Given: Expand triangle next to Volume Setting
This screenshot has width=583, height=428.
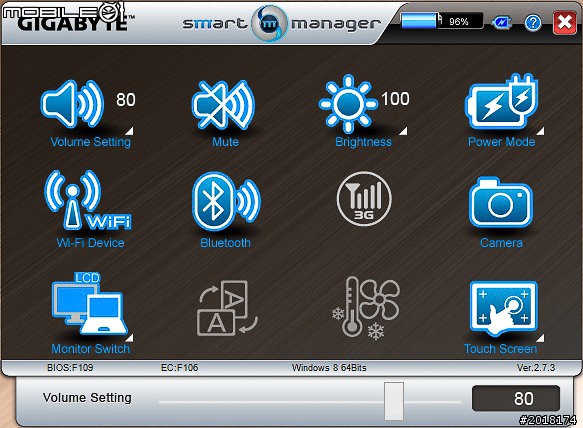Looking at the screenshot, I should [129, 131].
